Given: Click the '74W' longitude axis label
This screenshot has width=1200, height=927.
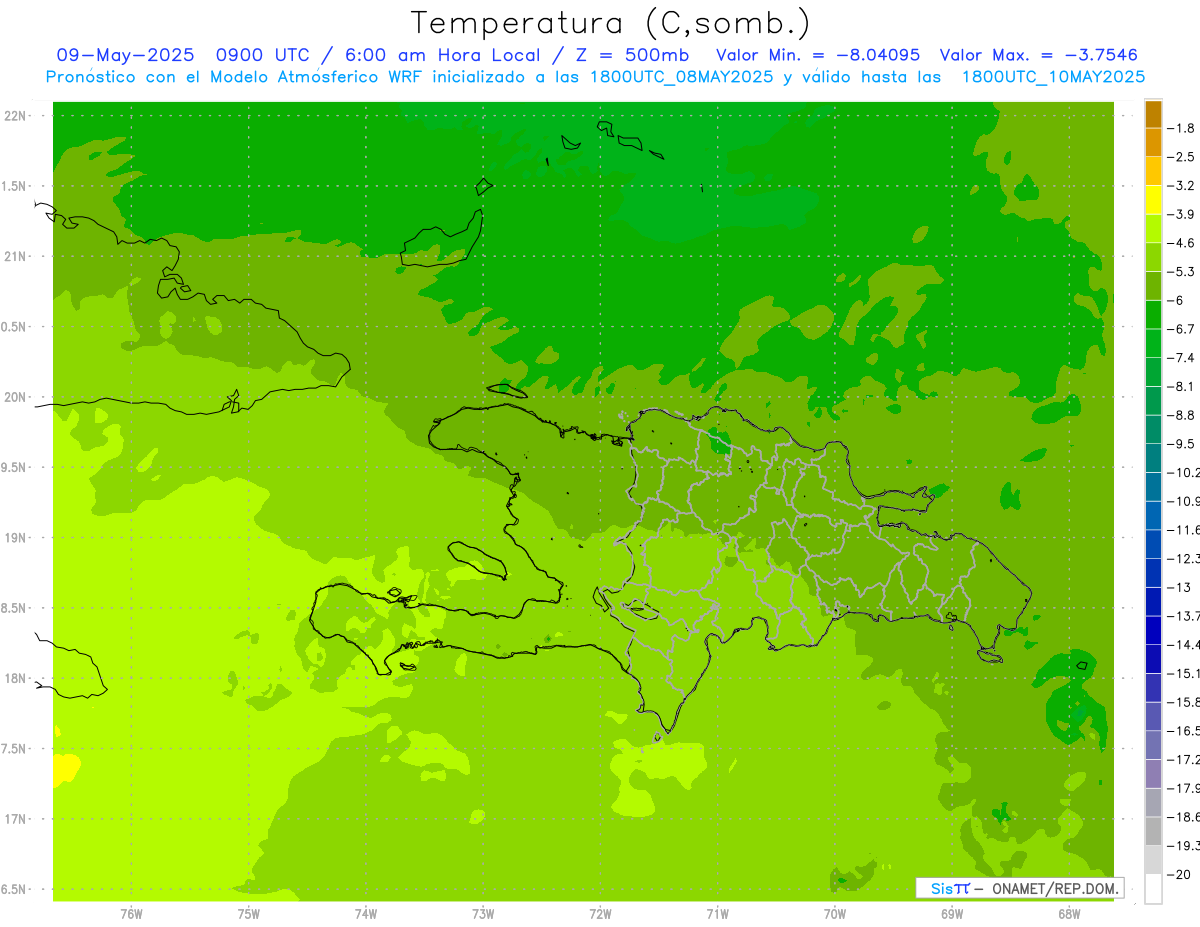Looking at the screenshot, I should click(x=365, y=913).
